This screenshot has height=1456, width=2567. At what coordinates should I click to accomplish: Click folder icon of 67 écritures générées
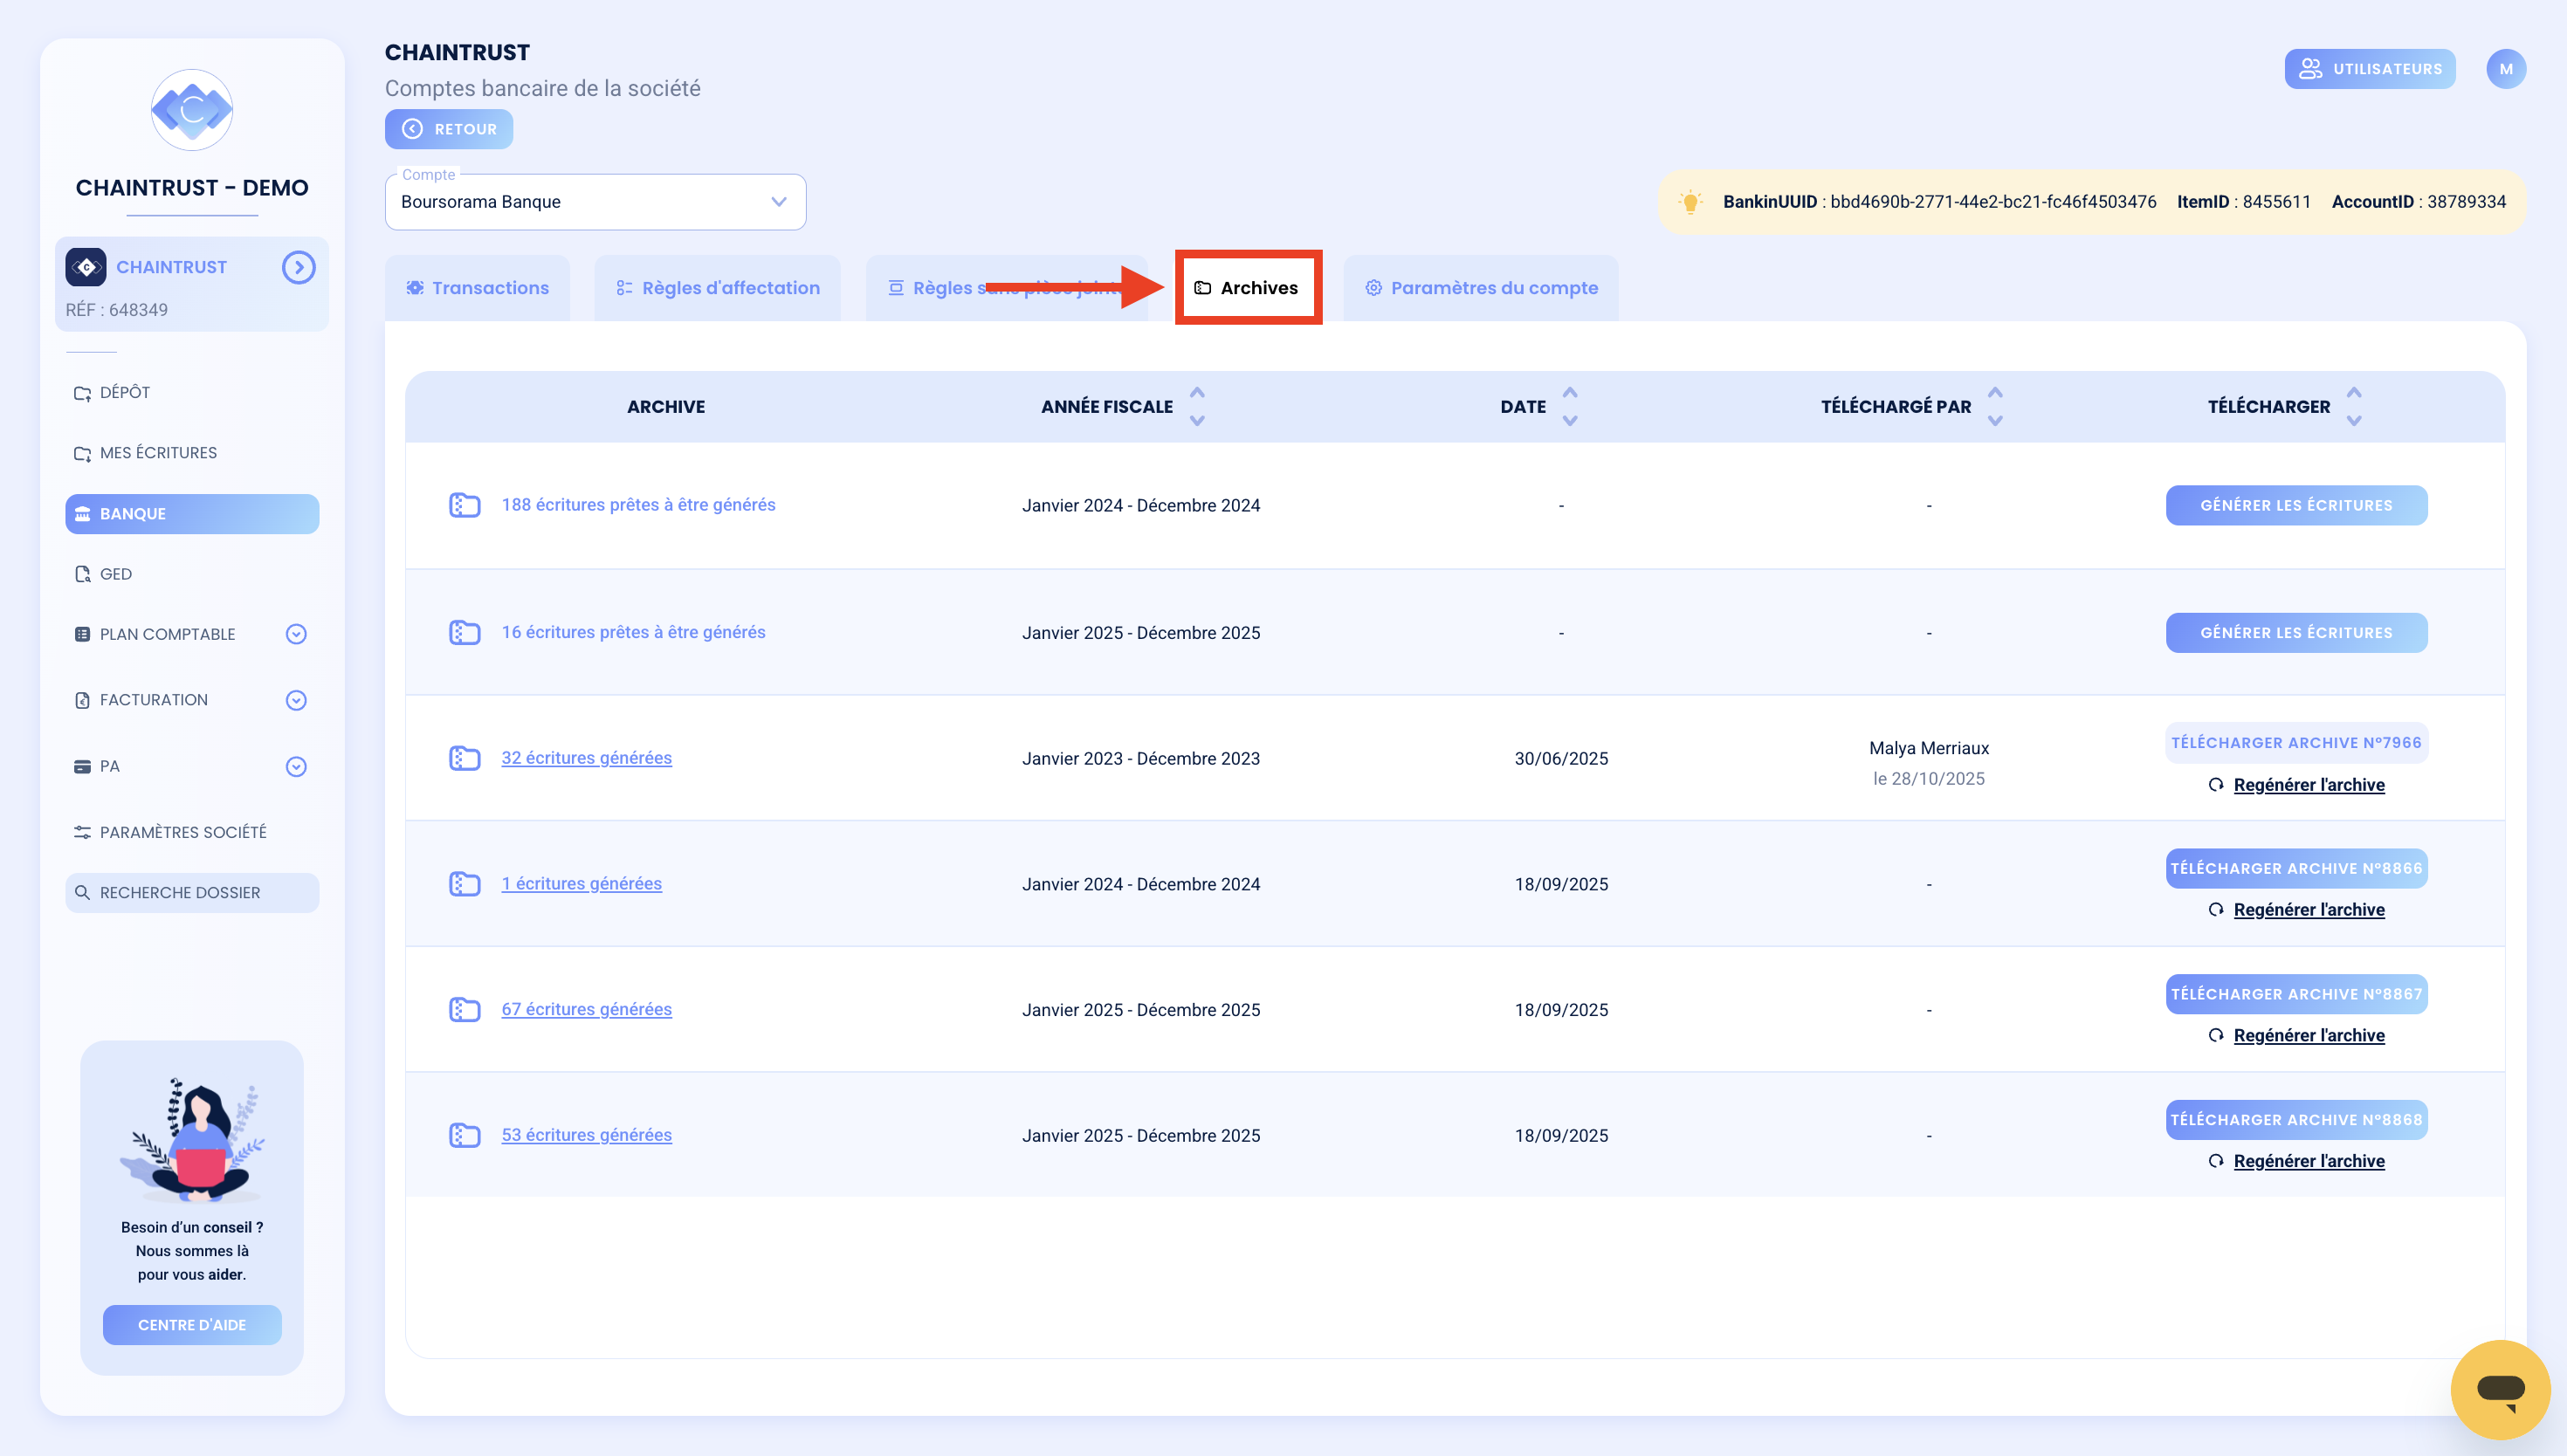click(464, 1010)
